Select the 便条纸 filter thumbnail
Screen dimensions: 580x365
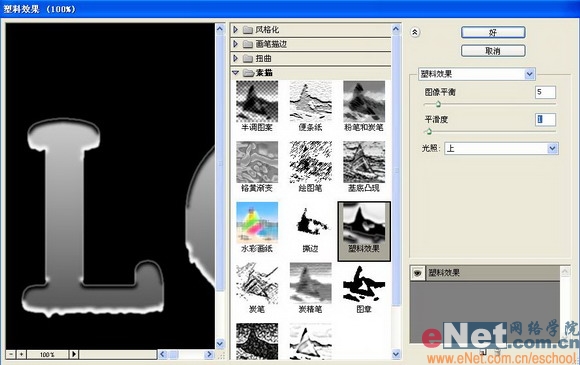pyautogui.click(x=310, y=102)
